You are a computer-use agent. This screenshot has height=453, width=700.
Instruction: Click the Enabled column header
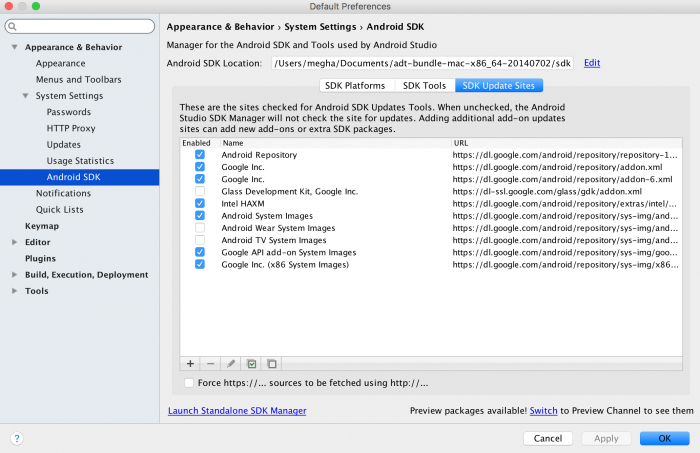pyautogui.click(x=196, y=143)
